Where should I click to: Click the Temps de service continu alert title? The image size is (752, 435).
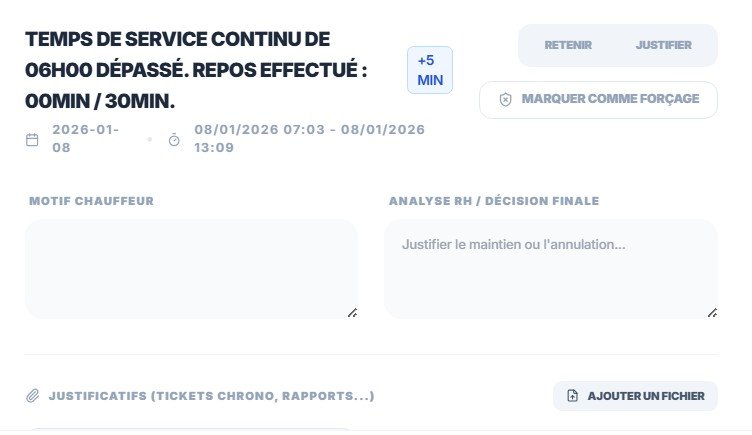coord(196,69)
